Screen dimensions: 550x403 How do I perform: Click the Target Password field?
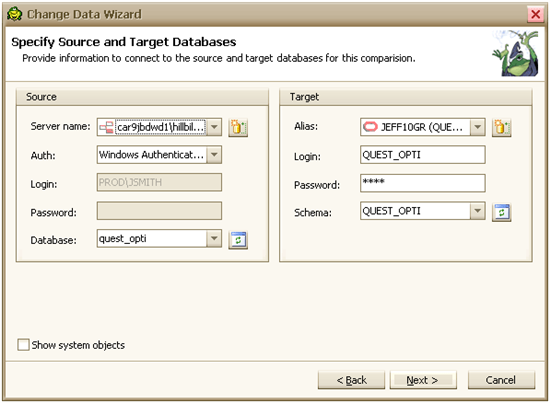tap(423, 183)
